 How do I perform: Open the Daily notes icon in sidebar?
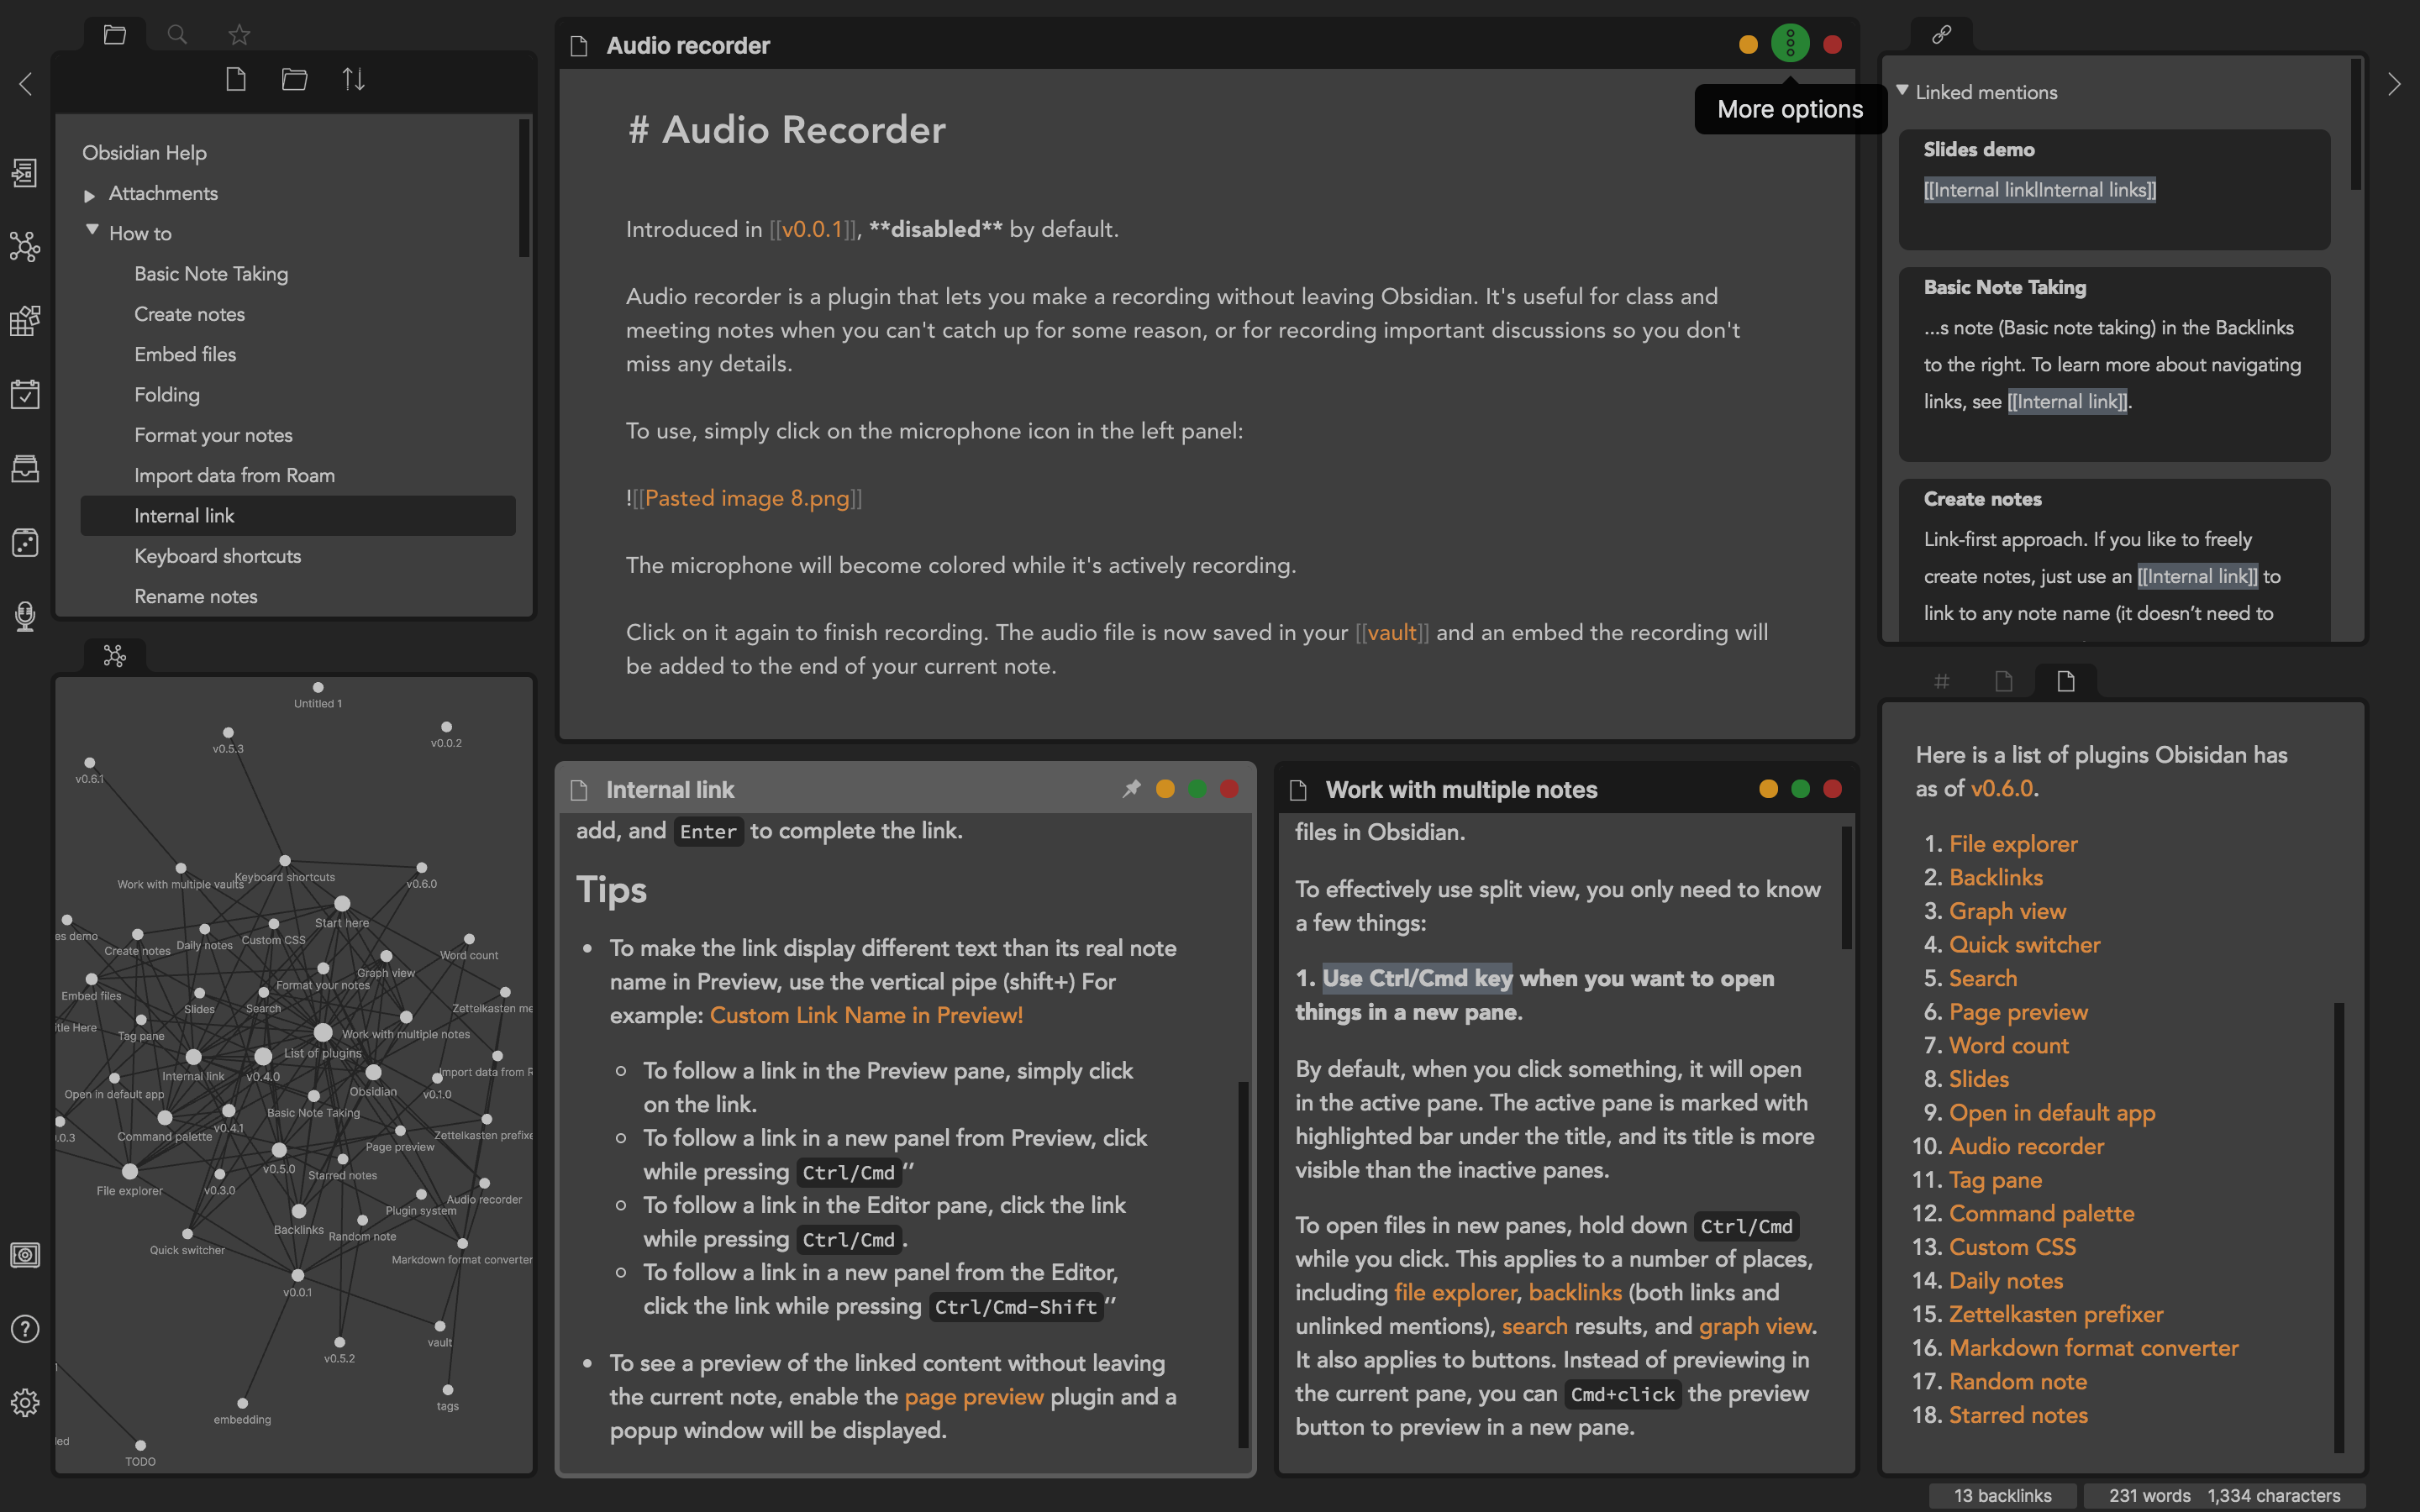[24, 394]
